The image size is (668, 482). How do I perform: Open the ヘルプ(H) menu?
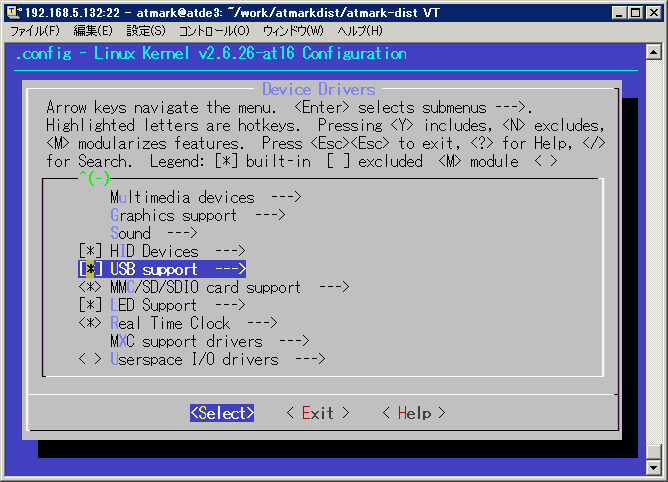[x=360, y=31]
